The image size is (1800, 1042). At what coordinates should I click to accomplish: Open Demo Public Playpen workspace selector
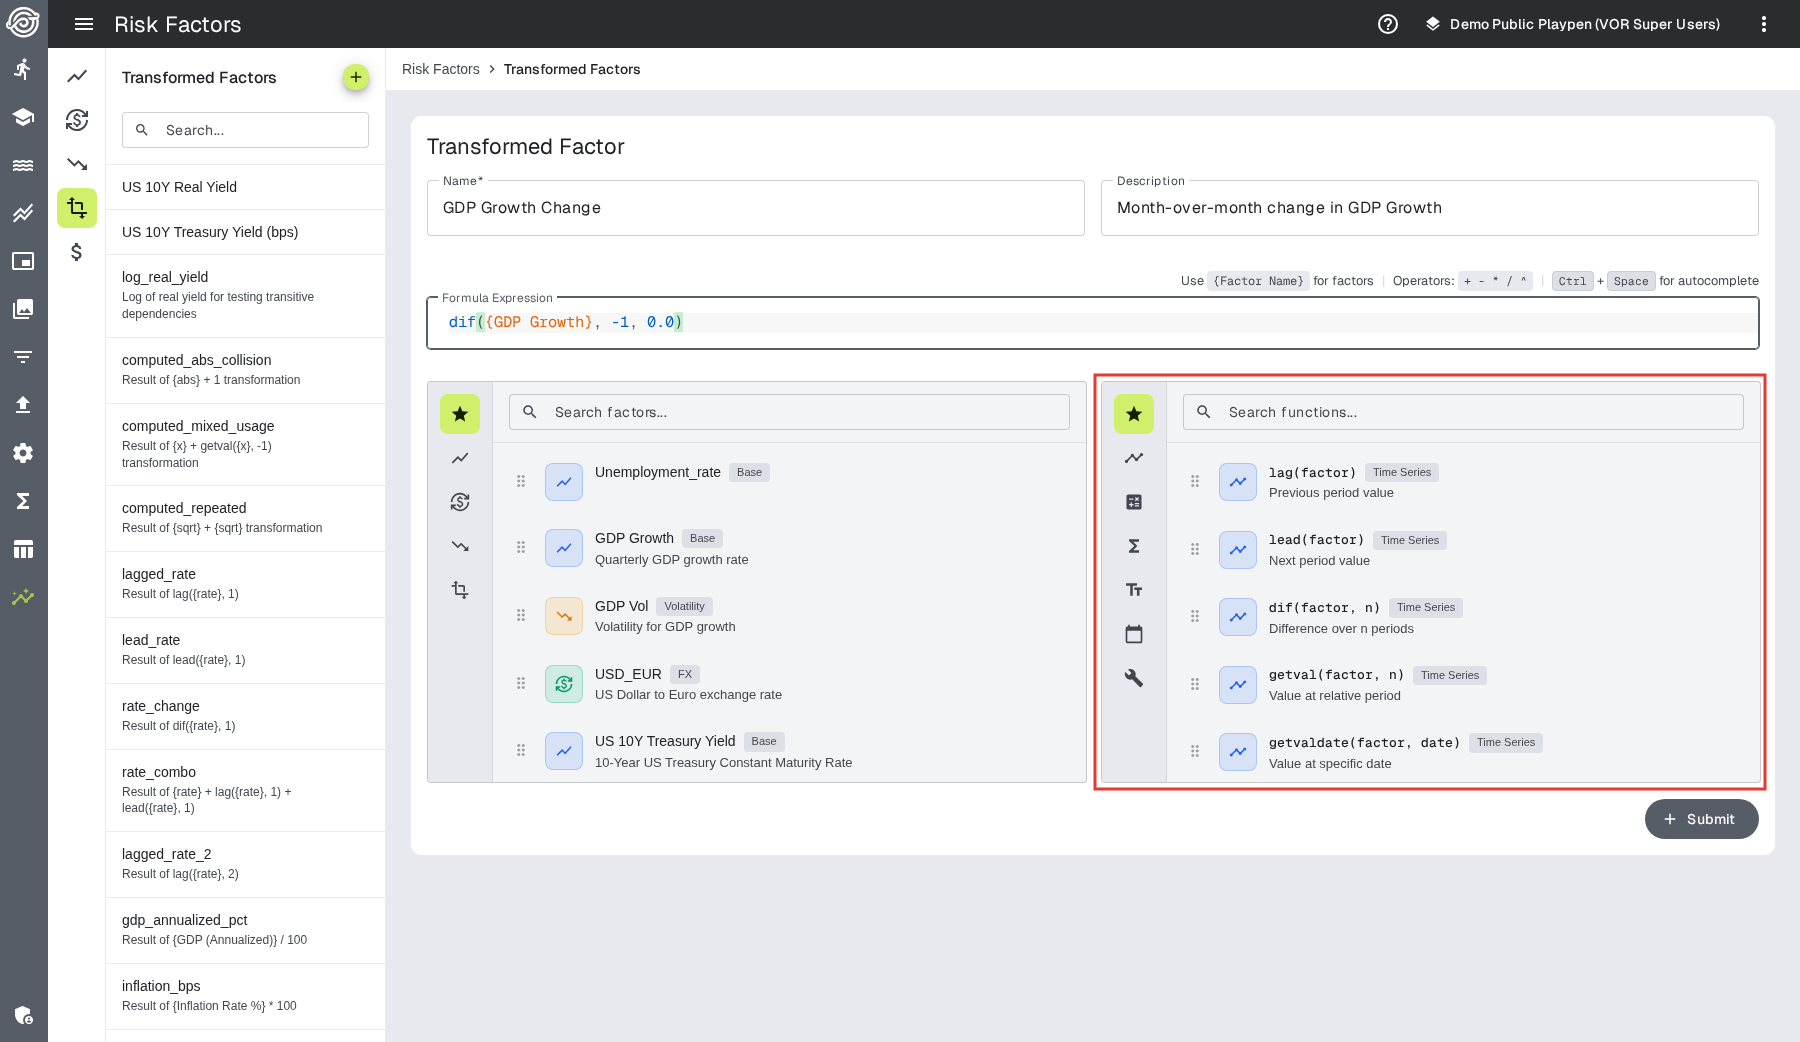[x=1572, y=24]
